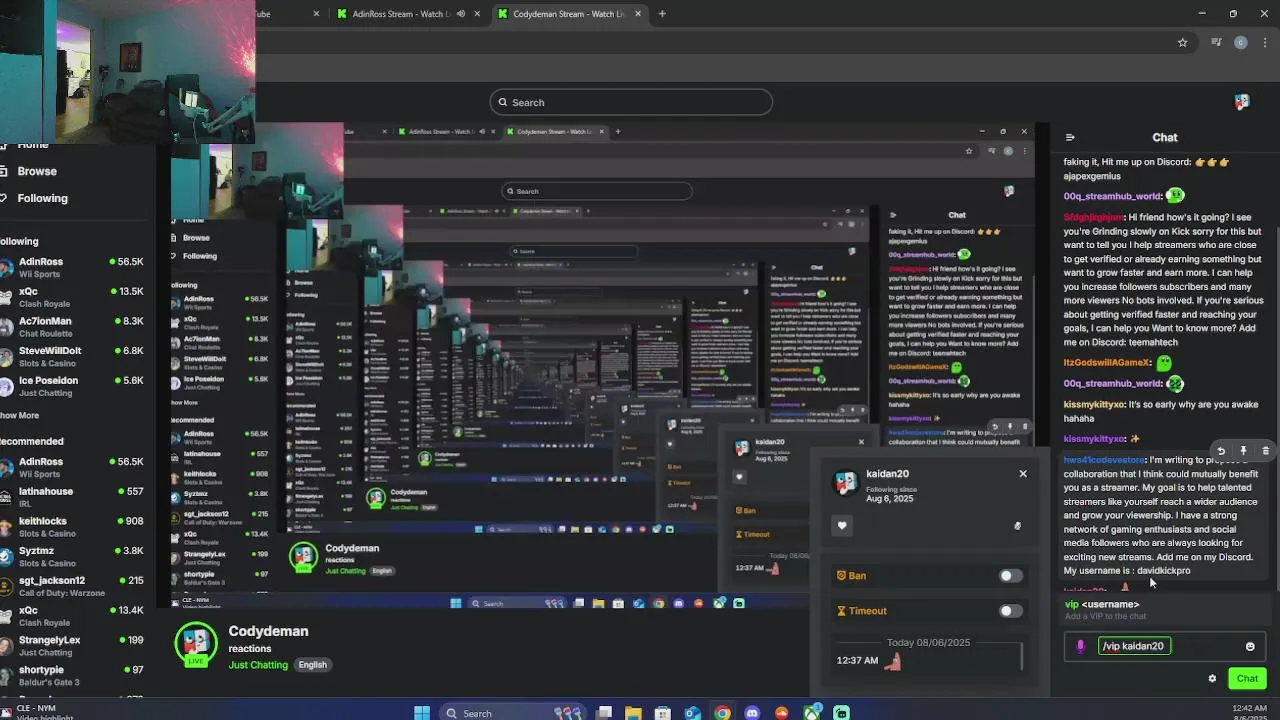1280x720 pixels.
Task: Open the Just Chatting category link under Codydeman
Action: 258,665
